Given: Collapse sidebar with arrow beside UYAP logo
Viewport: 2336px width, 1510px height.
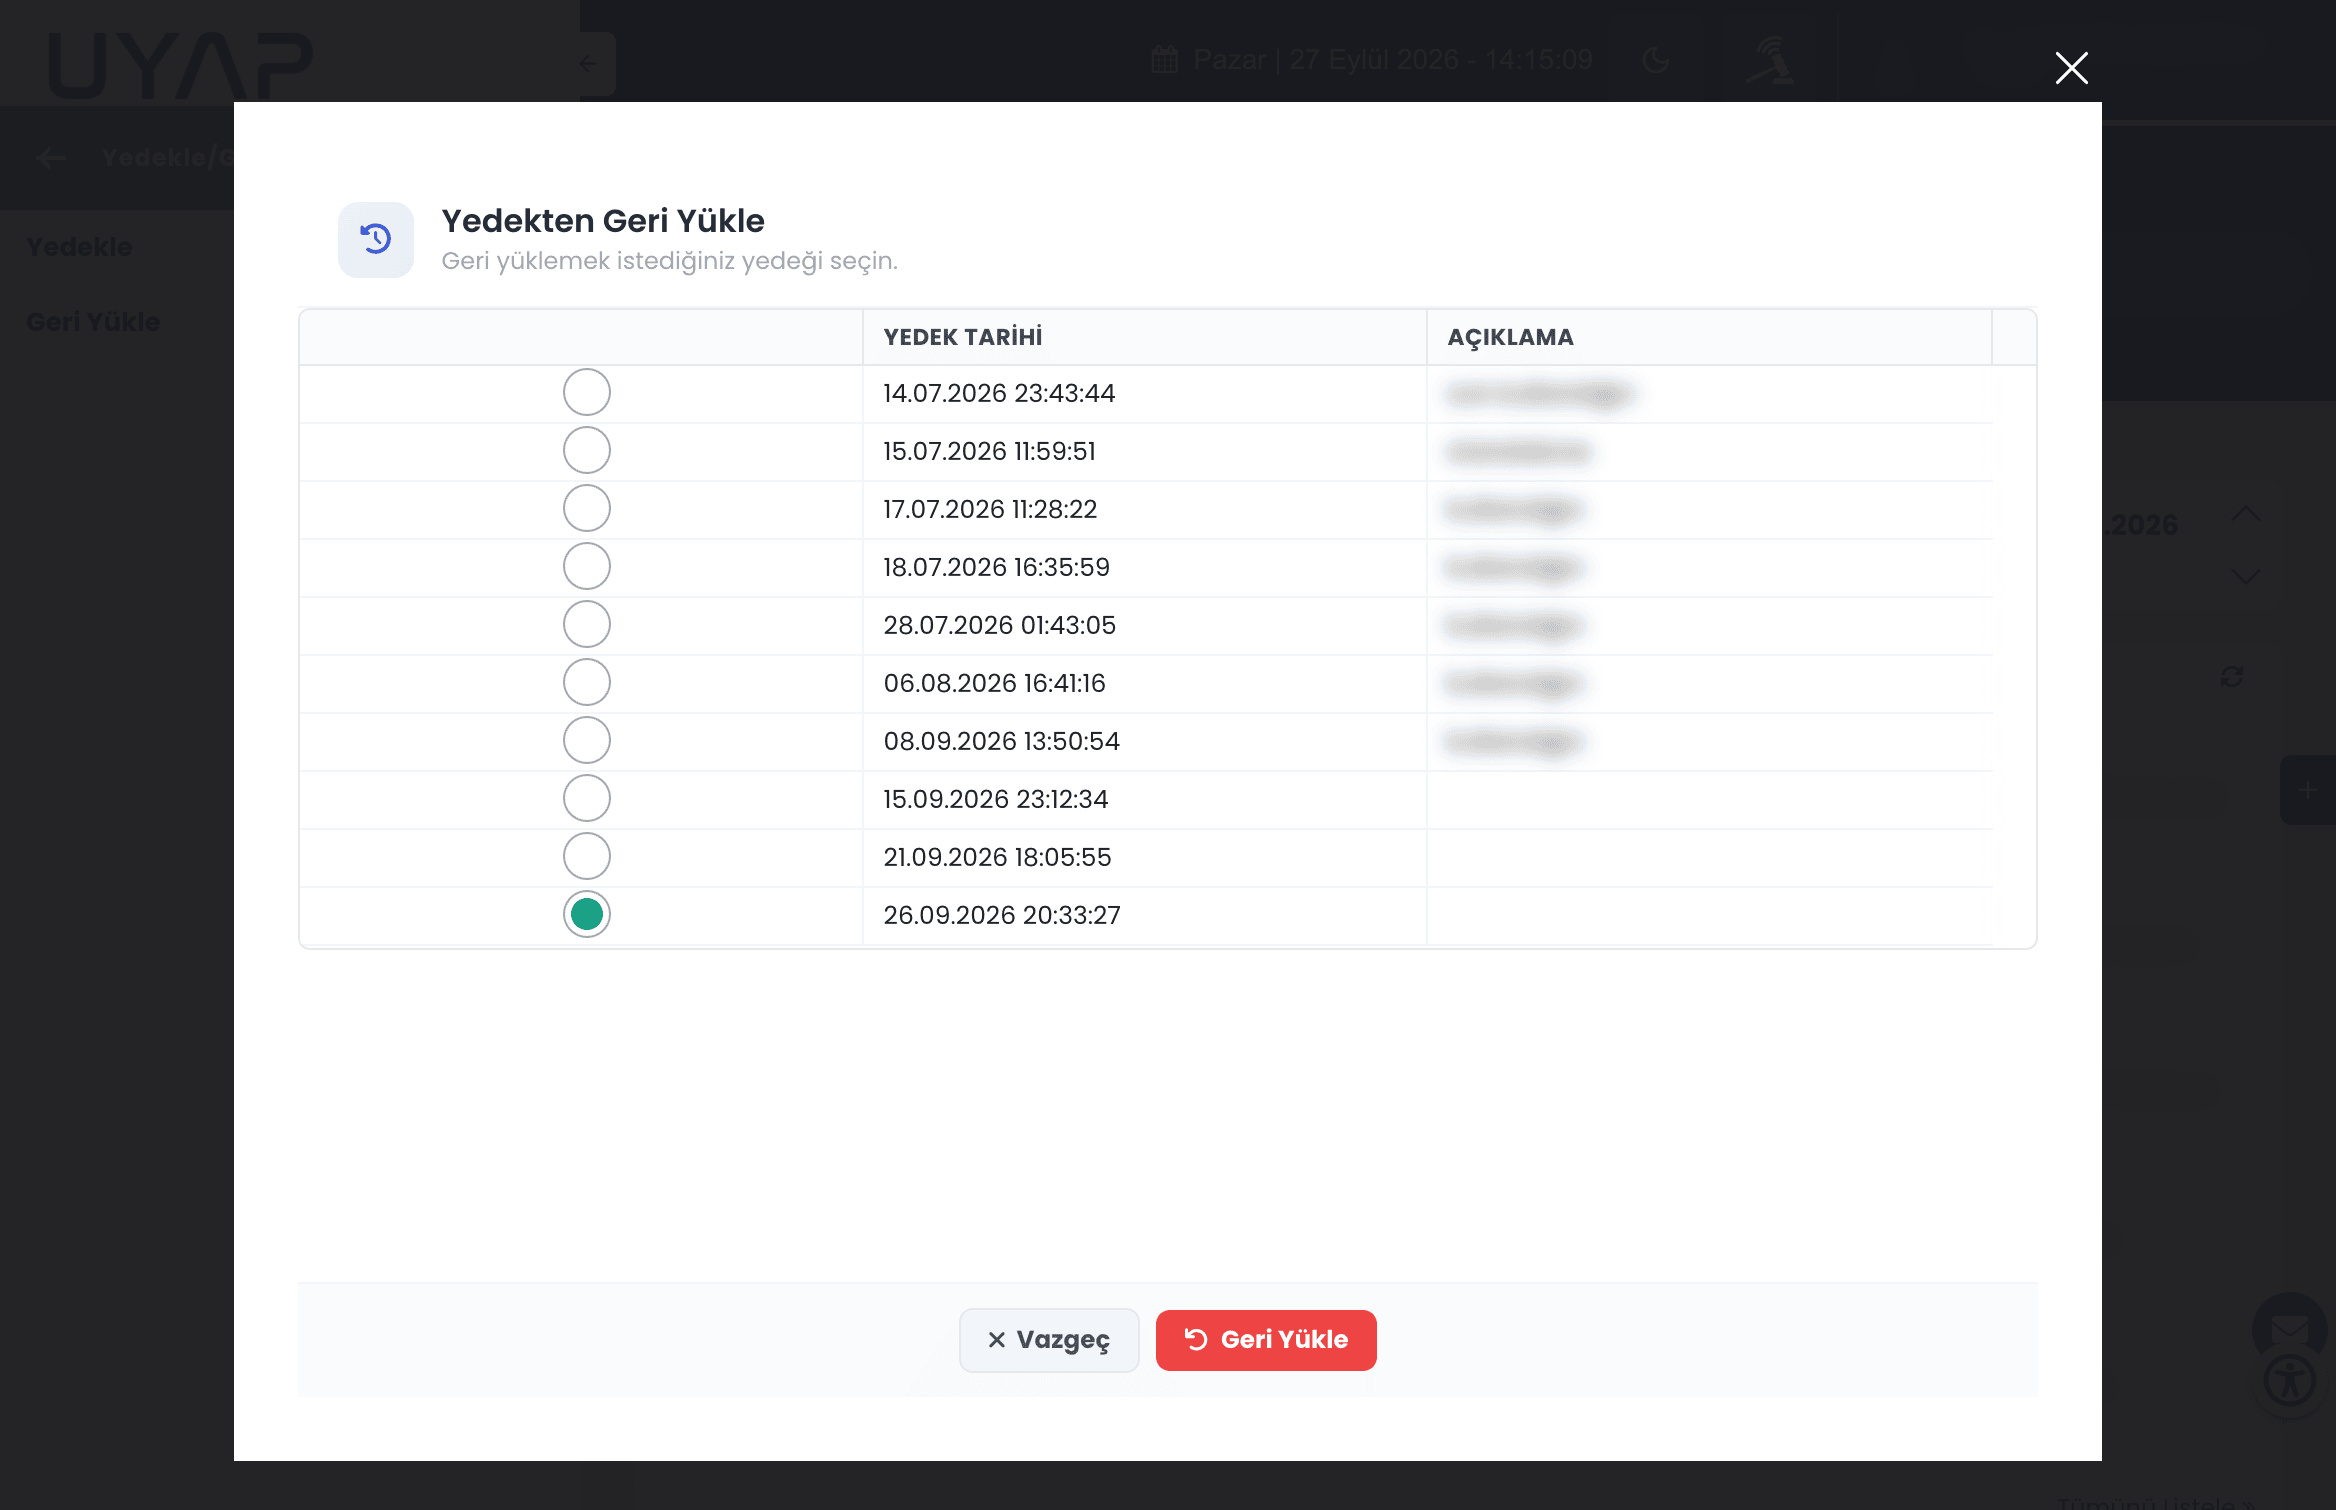Looking at the screenshot, I should 589,64.
